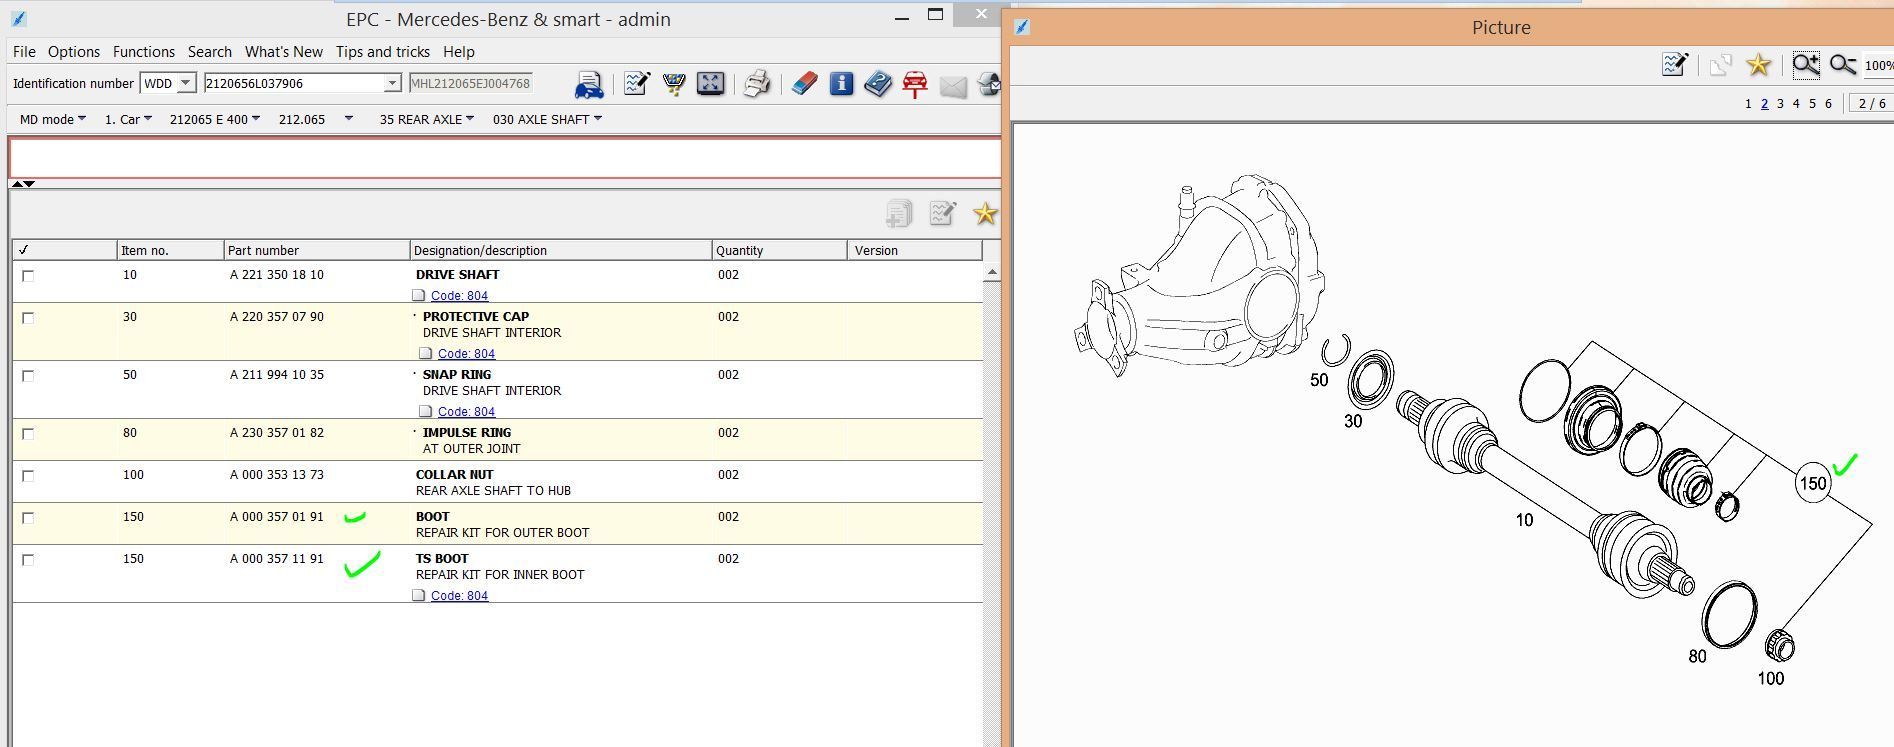Check the DRIVE SHAFT item 10 checkbox
Image resolution: width=1894 pixels, height=747 pixels.
28,276
